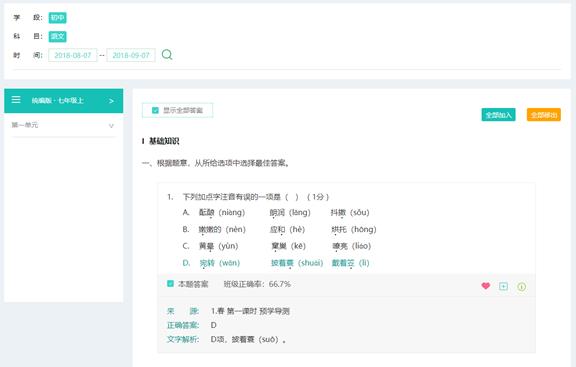Toggle the 本题答案 checkbox
The image size is (576, 367).
(170, 284)
